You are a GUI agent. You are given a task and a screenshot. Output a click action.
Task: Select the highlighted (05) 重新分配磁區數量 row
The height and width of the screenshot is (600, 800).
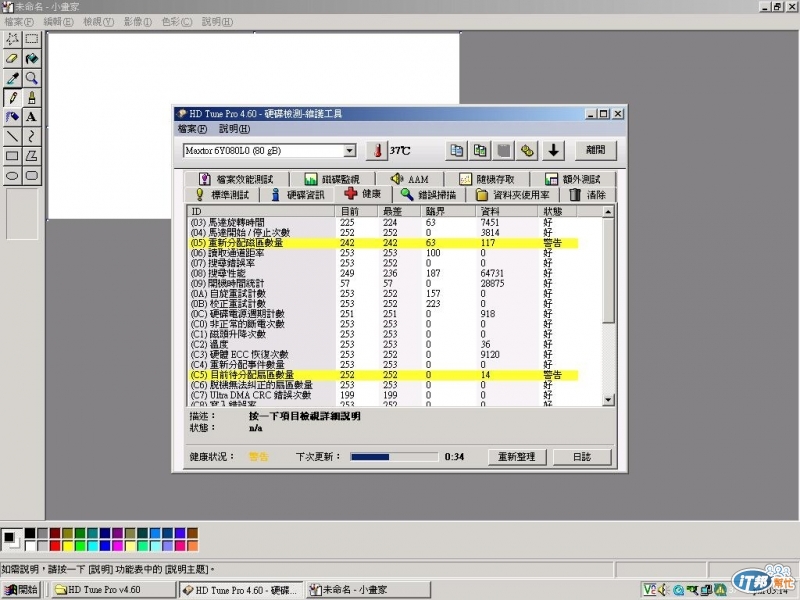(383, 243)
